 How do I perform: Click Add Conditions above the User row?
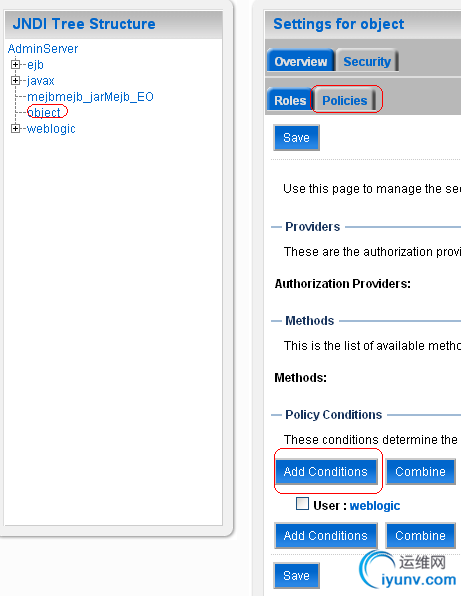tap(326, 471)
